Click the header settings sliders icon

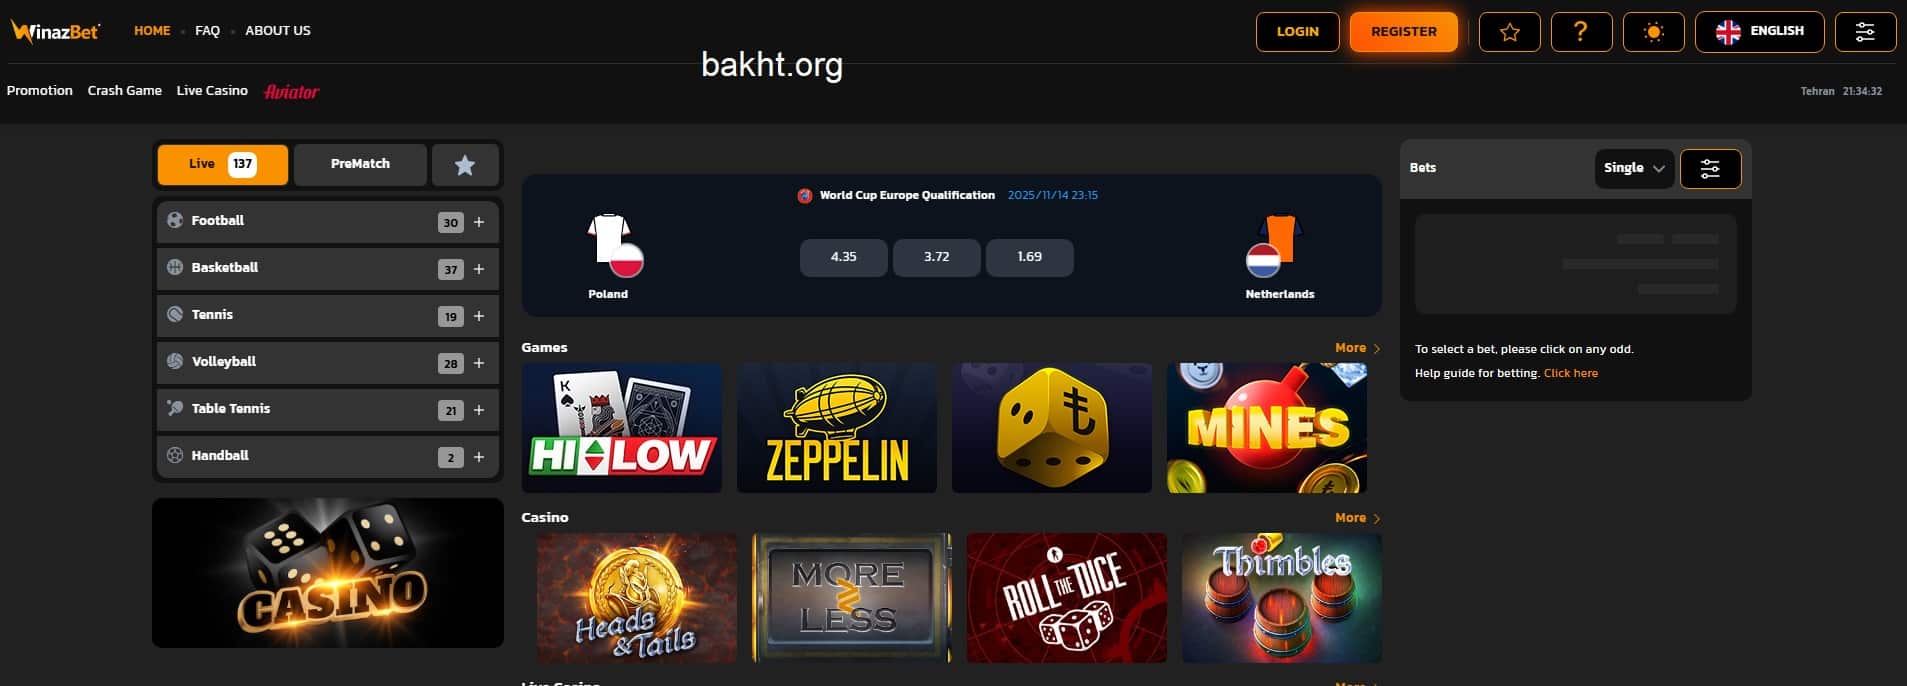click(1865, 32)
